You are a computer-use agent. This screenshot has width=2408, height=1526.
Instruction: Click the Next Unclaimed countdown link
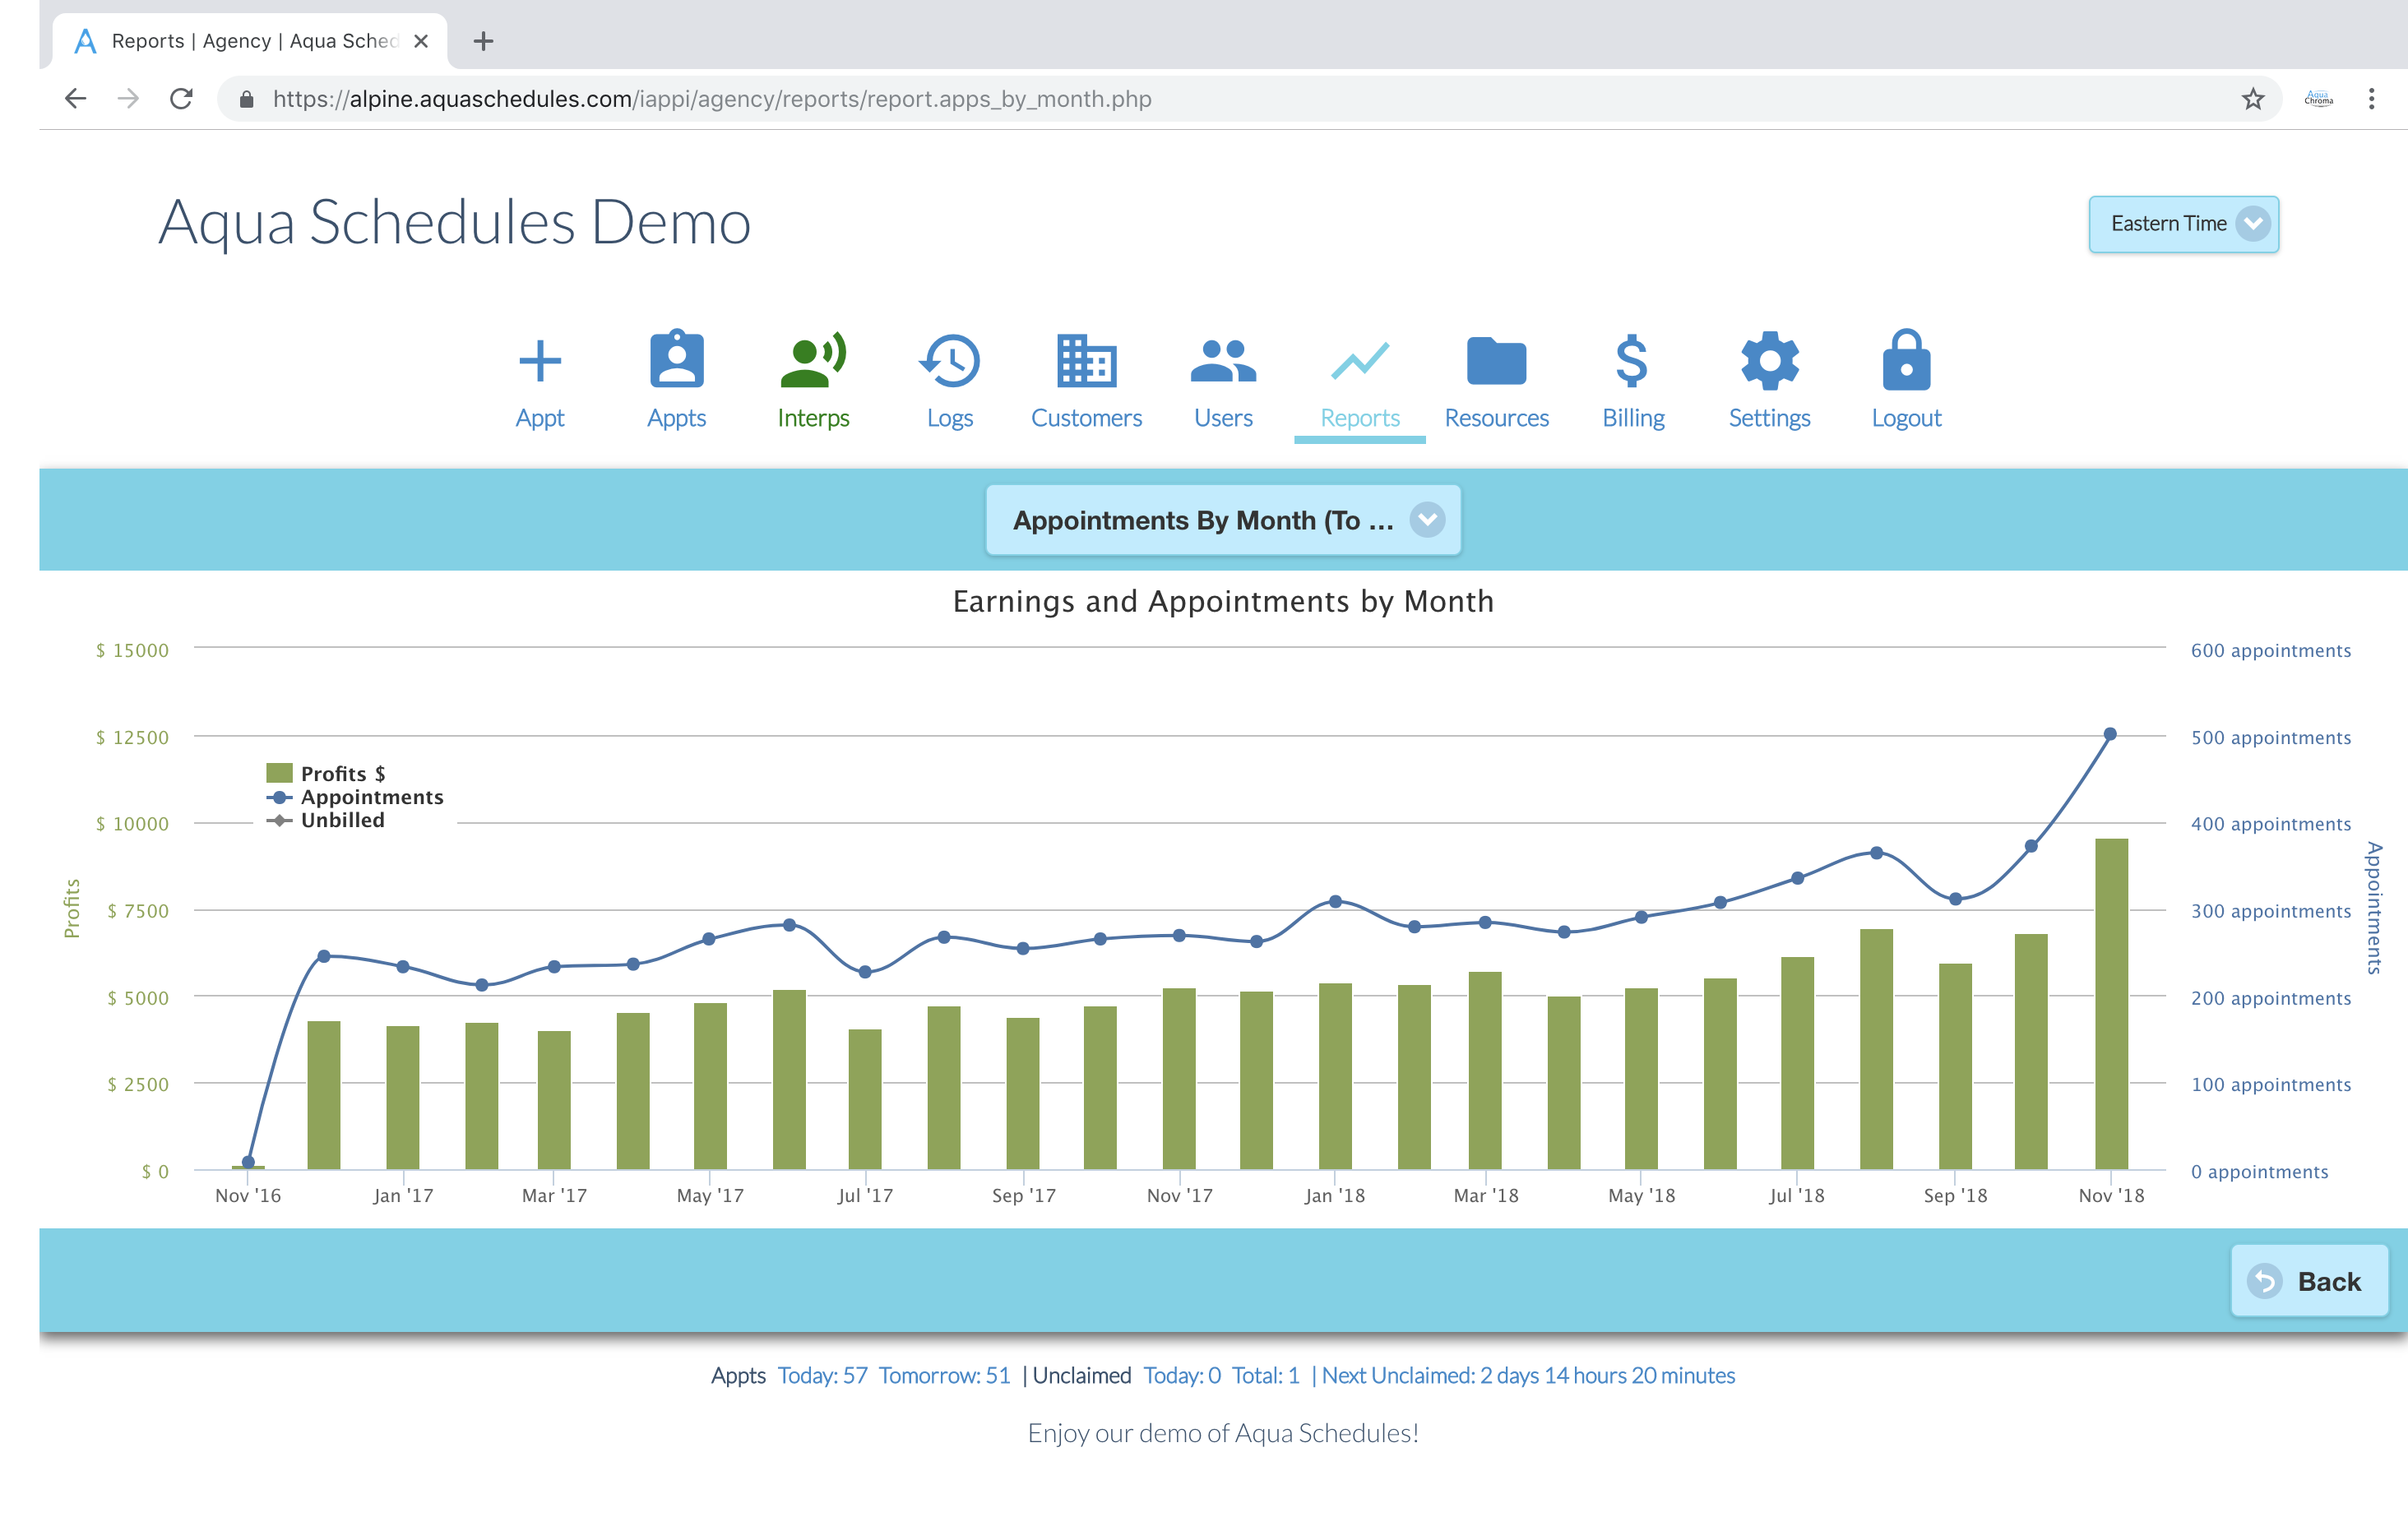pyautogui.click(x=1528, y=1375)
